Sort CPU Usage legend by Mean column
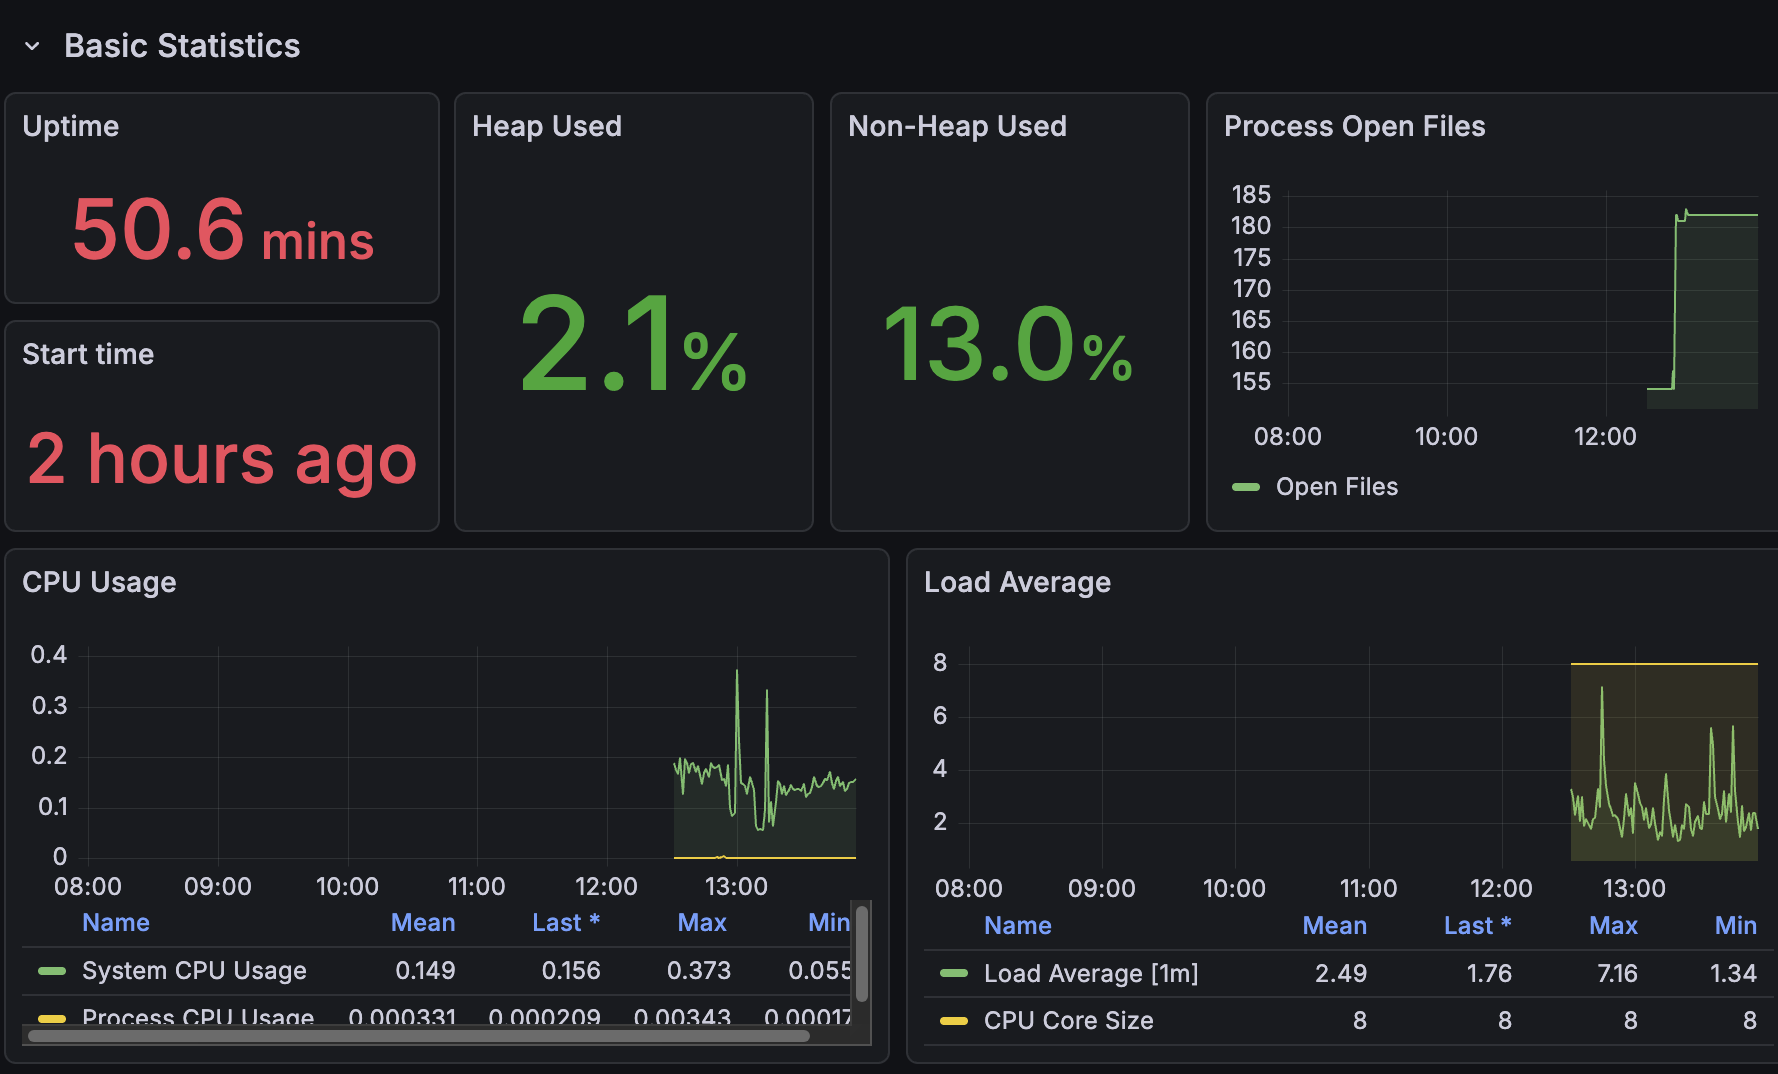The width and height of the screenshot is (1778, 1074). (x=422, y=923)
